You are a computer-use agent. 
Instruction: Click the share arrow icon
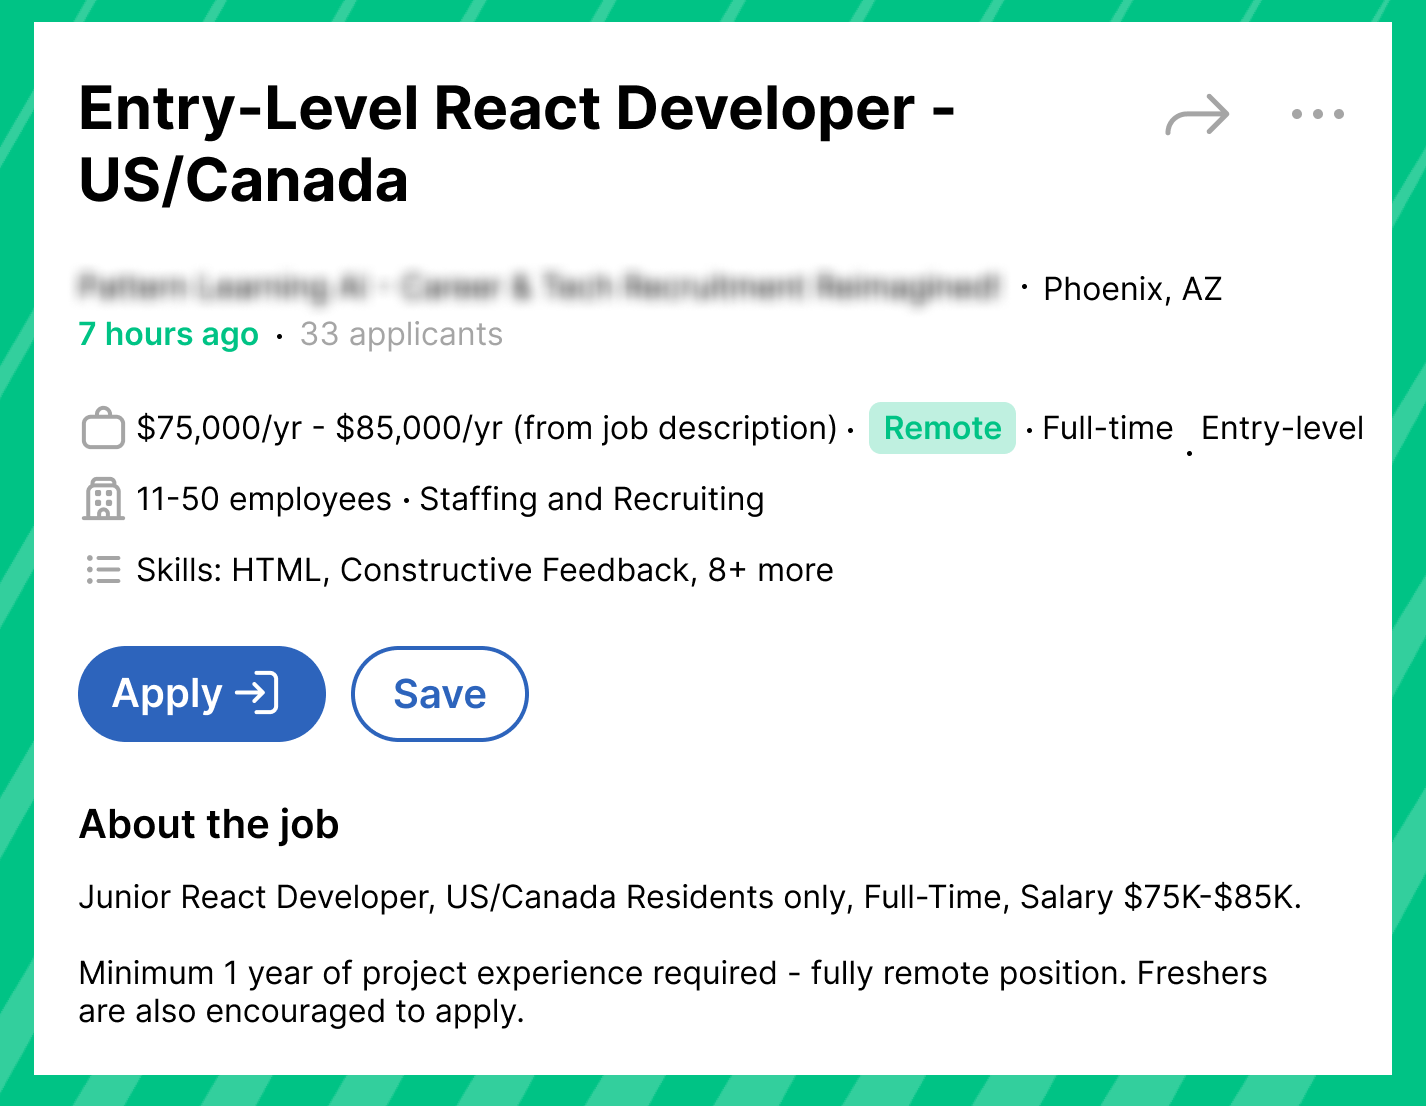coord(1197,115)
